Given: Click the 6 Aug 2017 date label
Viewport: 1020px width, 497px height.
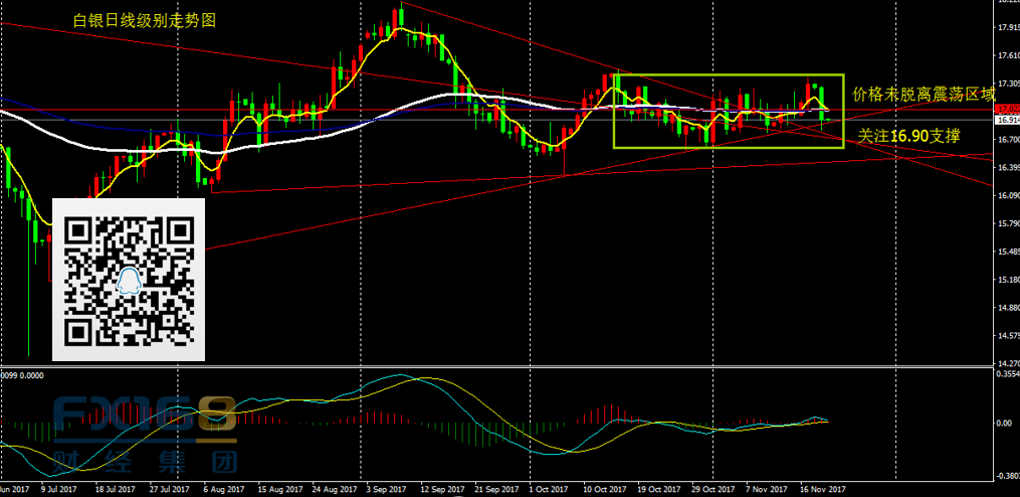Looking at the screenshot, I should [223, 490].
